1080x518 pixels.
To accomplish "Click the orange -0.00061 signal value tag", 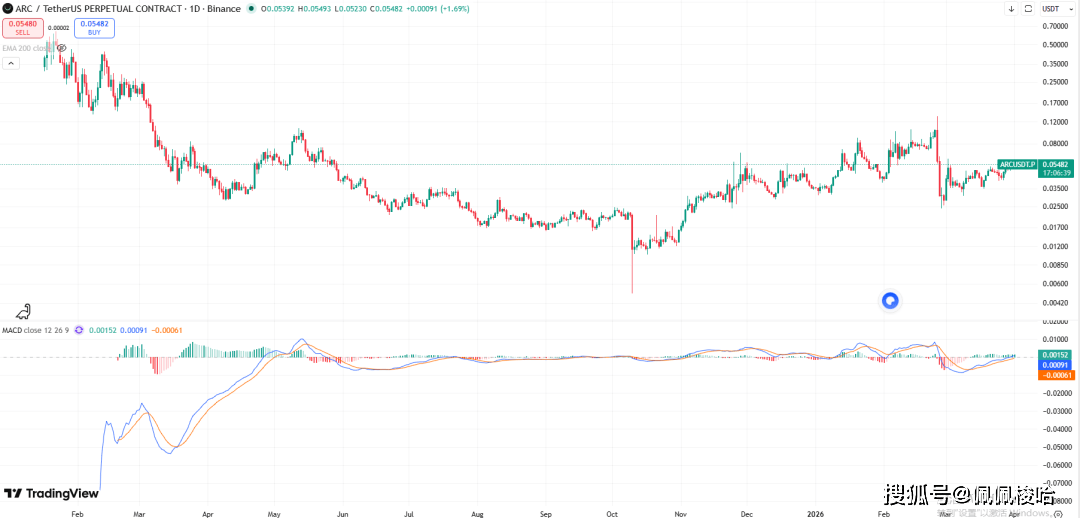I will (x=1056, y=375).
